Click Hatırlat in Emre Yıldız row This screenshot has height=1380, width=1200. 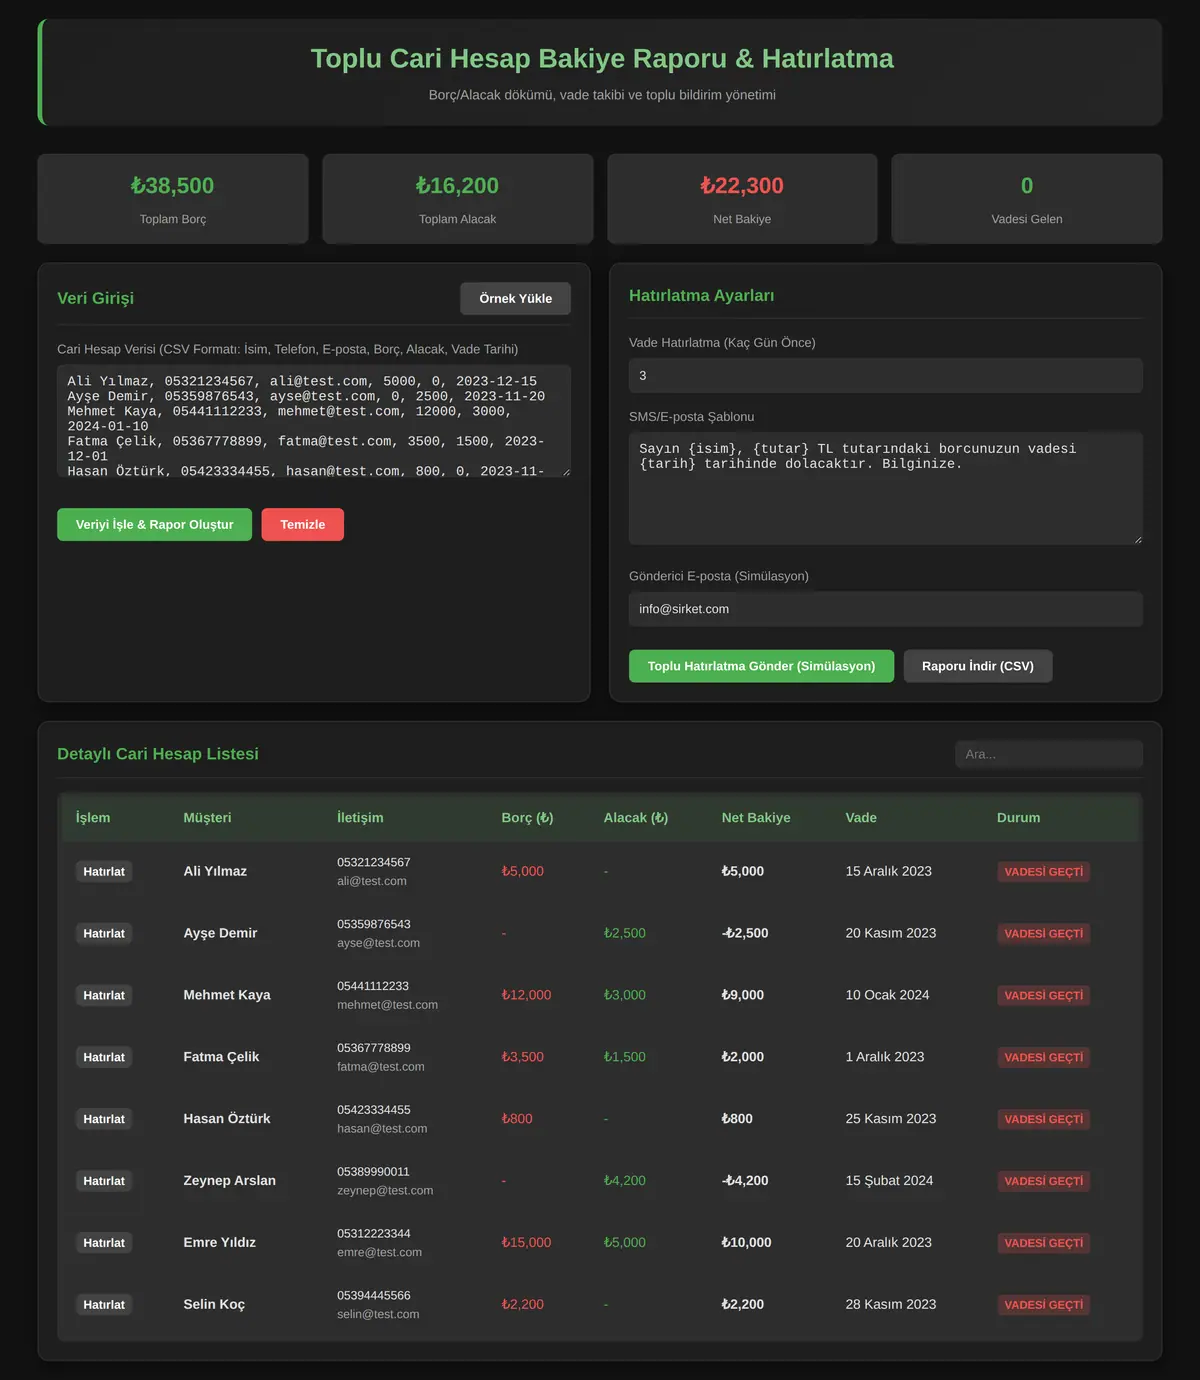104,1243
